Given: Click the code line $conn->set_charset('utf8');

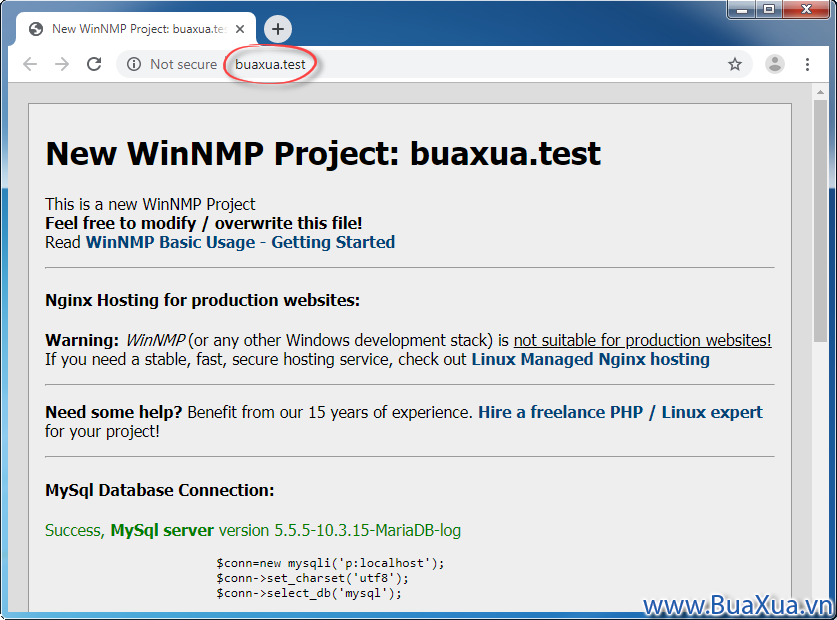Looking at the screenshot, I should point(312,578).
